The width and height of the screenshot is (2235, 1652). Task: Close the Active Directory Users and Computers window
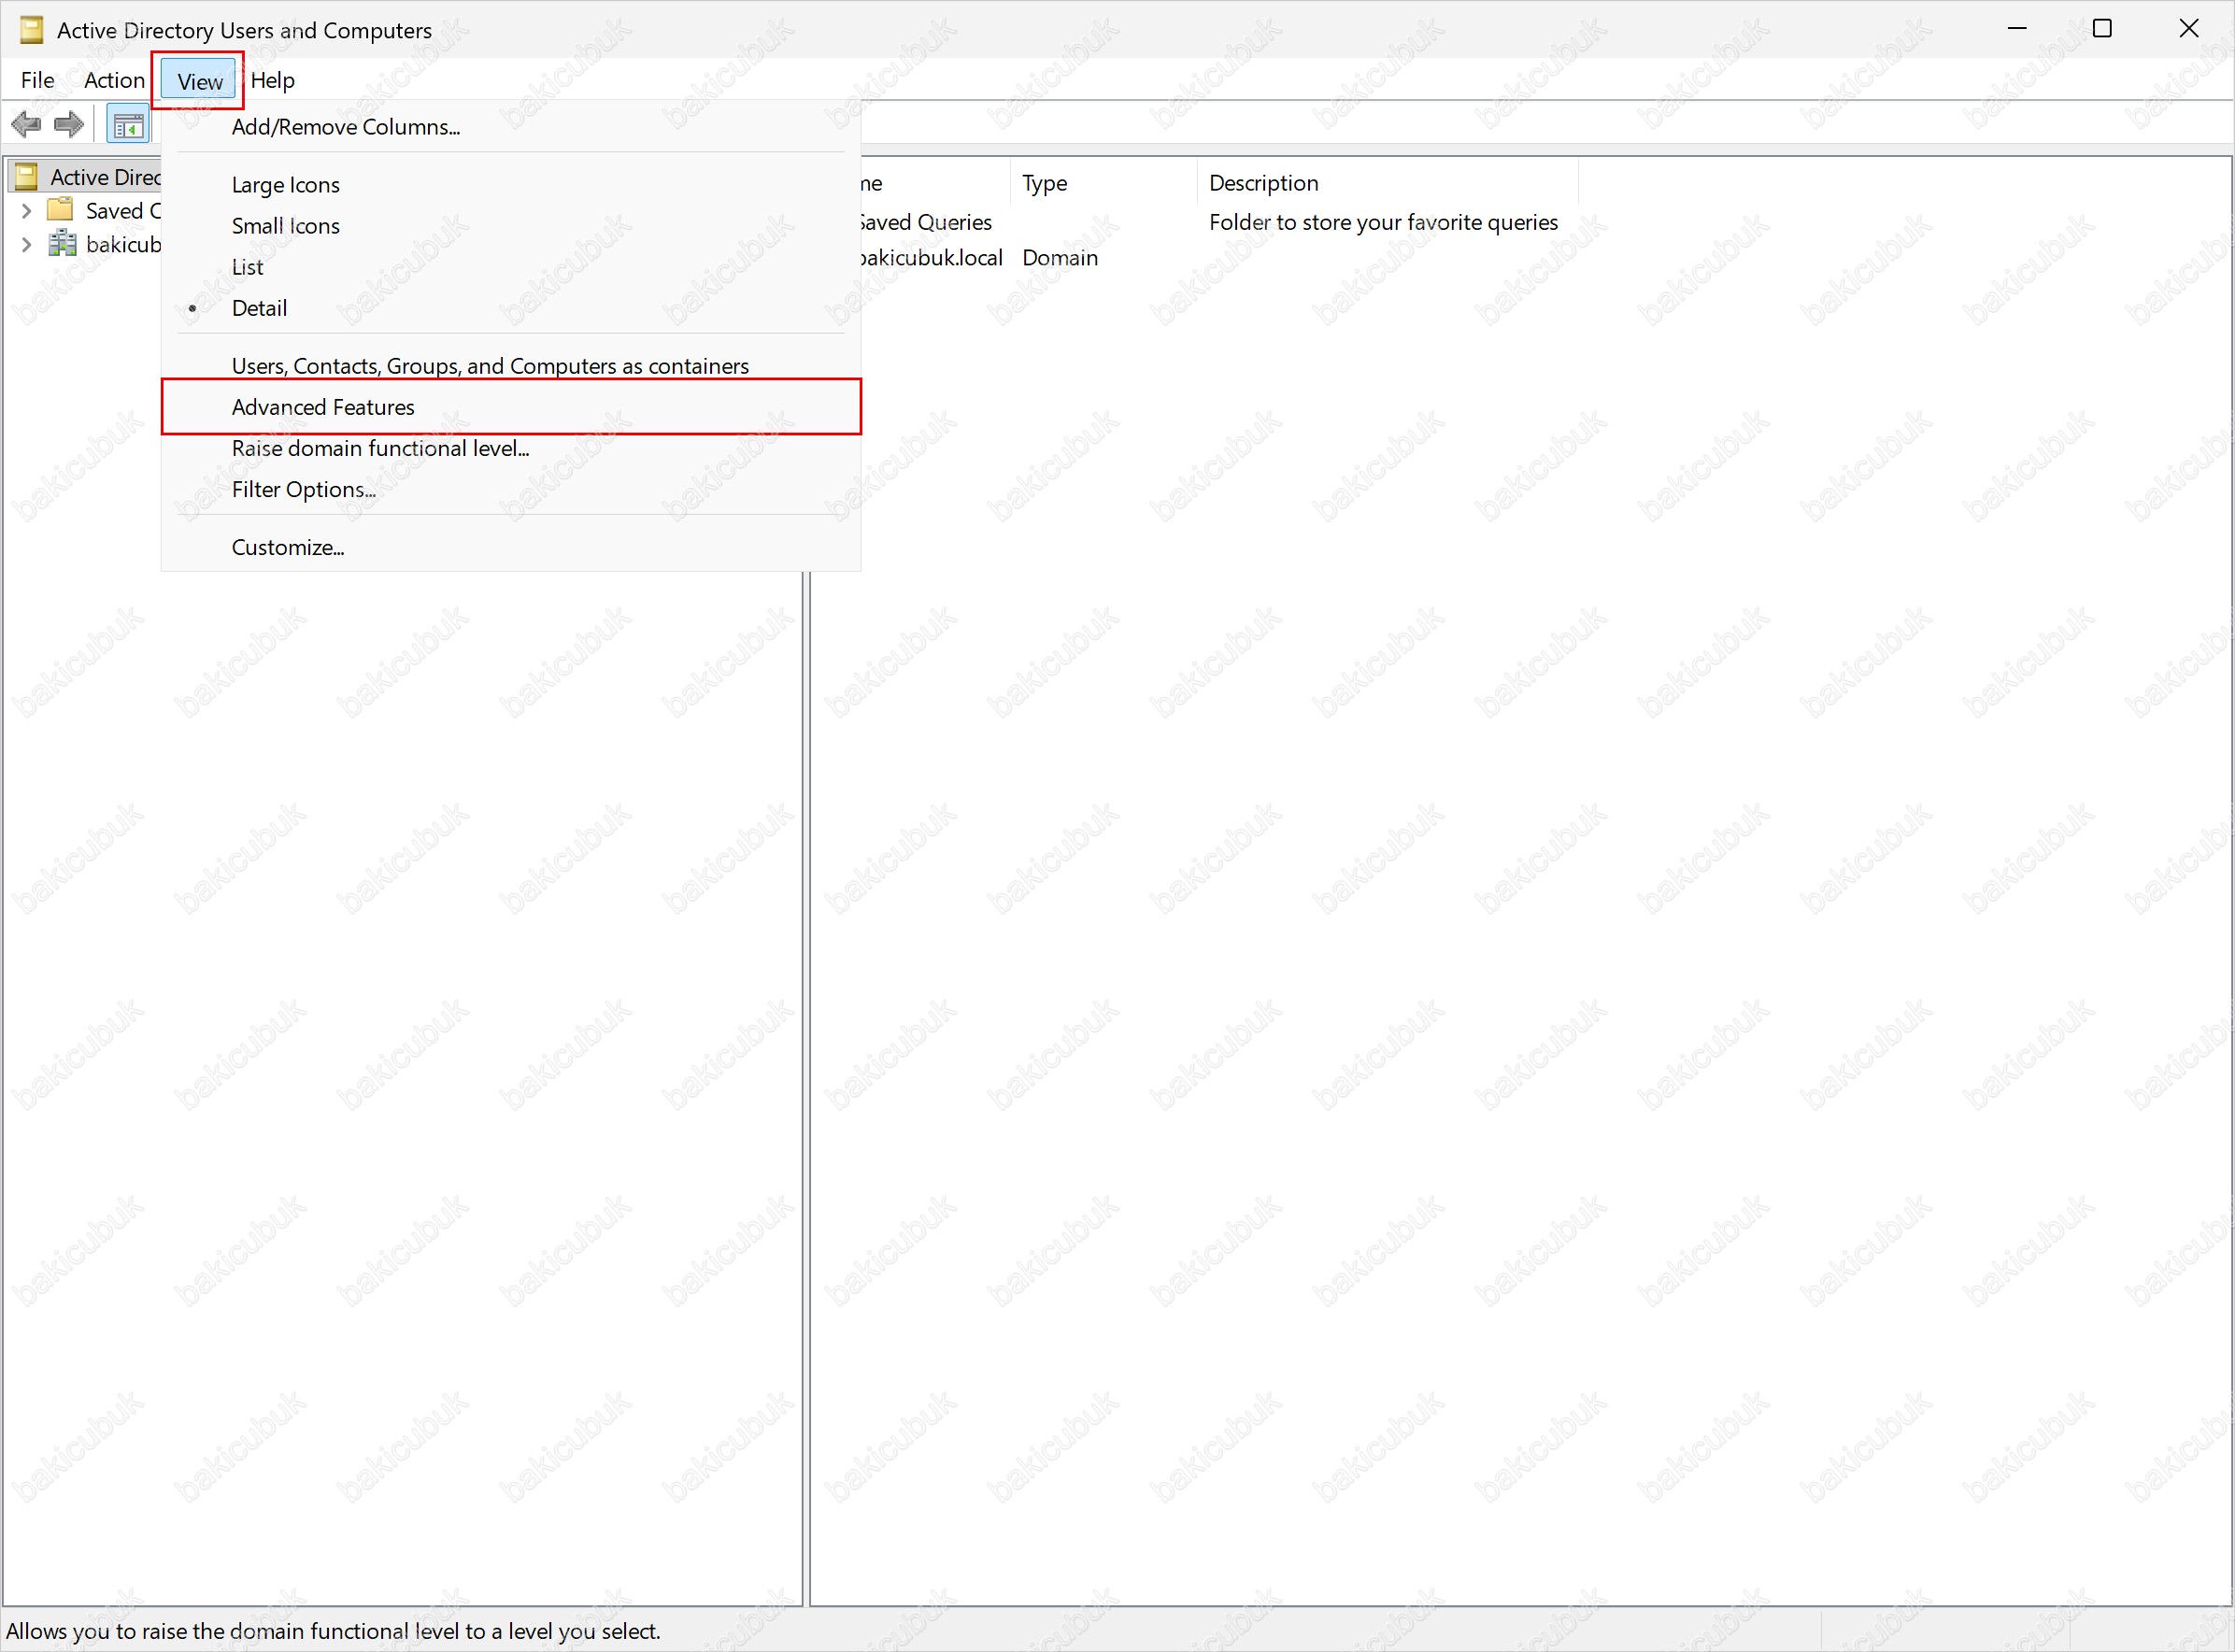pos(2189,29)
